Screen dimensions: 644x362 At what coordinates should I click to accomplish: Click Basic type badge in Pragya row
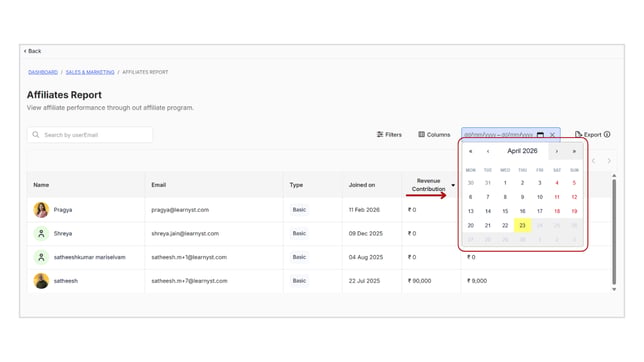pos(299,210)
